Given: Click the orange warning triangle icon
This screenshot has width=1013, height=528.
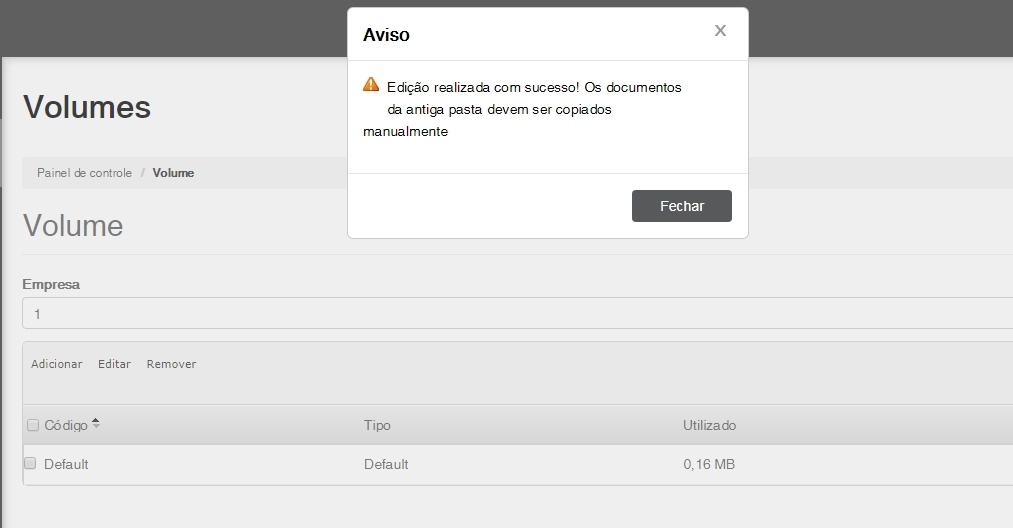Looking at the screenshot, I should tap(371, 84).
